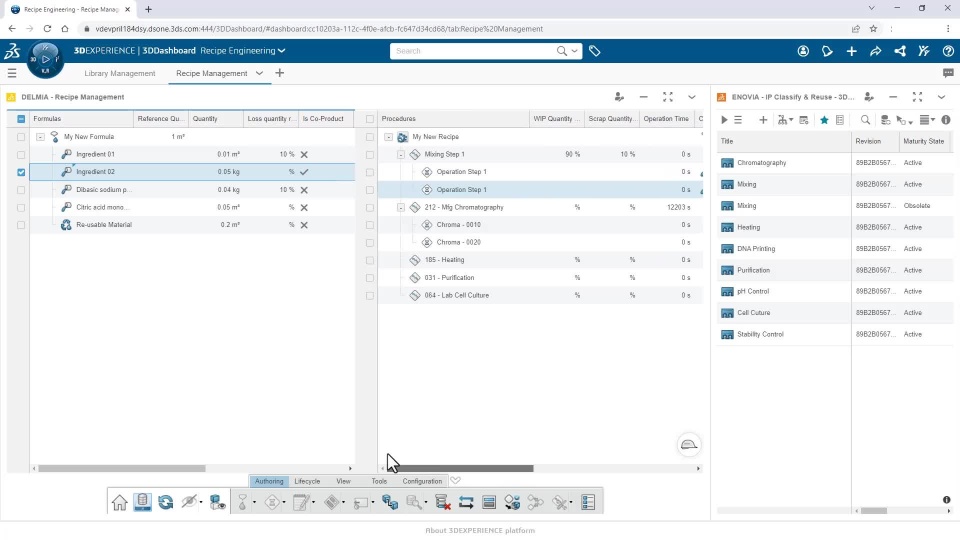960x540 pixels.
Task: Click the blue linked cubes icon
Action: point(390,502)
